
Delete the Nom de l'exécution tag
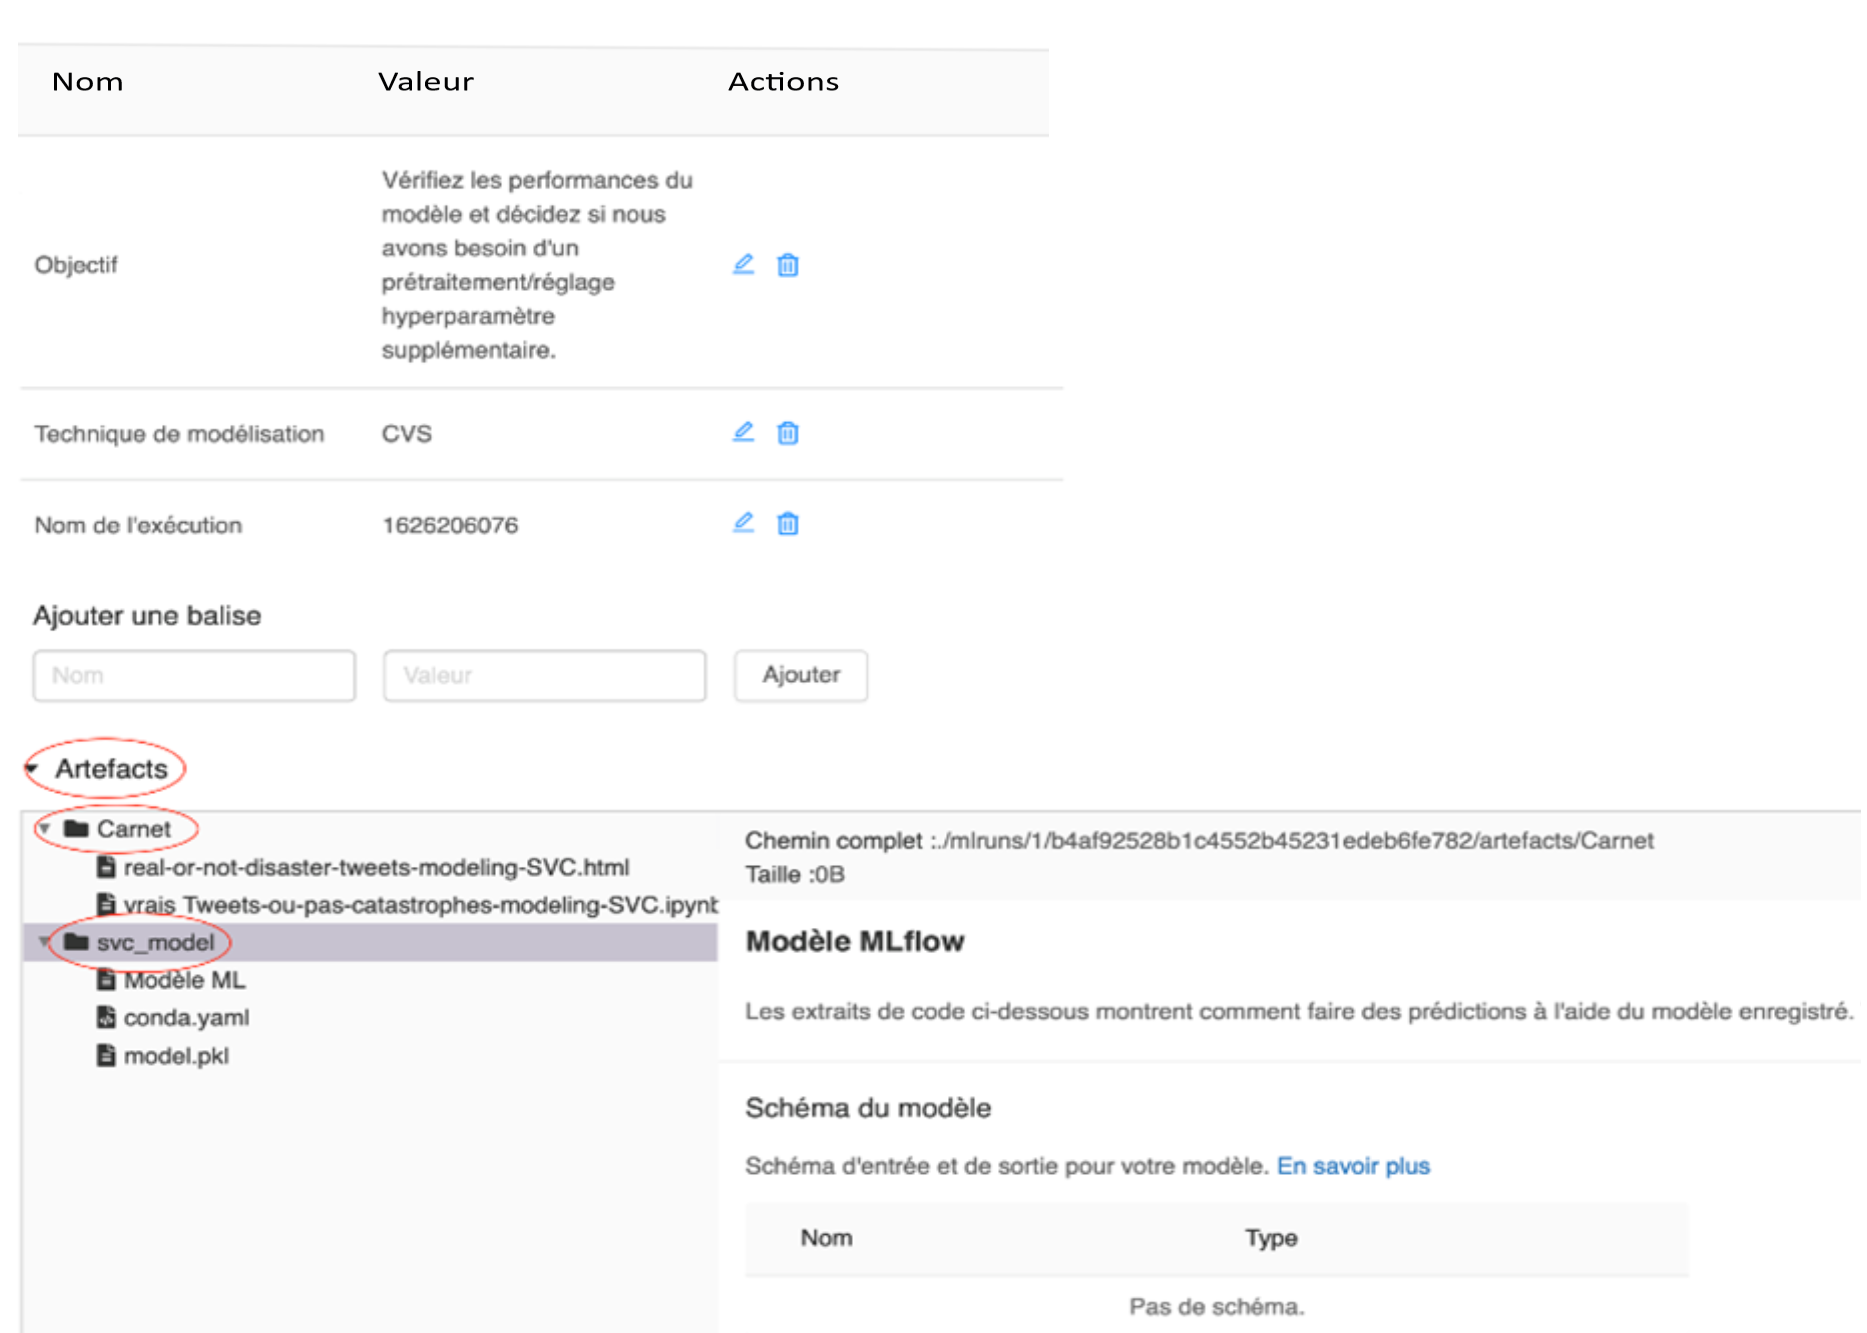(x=788, y=524)
